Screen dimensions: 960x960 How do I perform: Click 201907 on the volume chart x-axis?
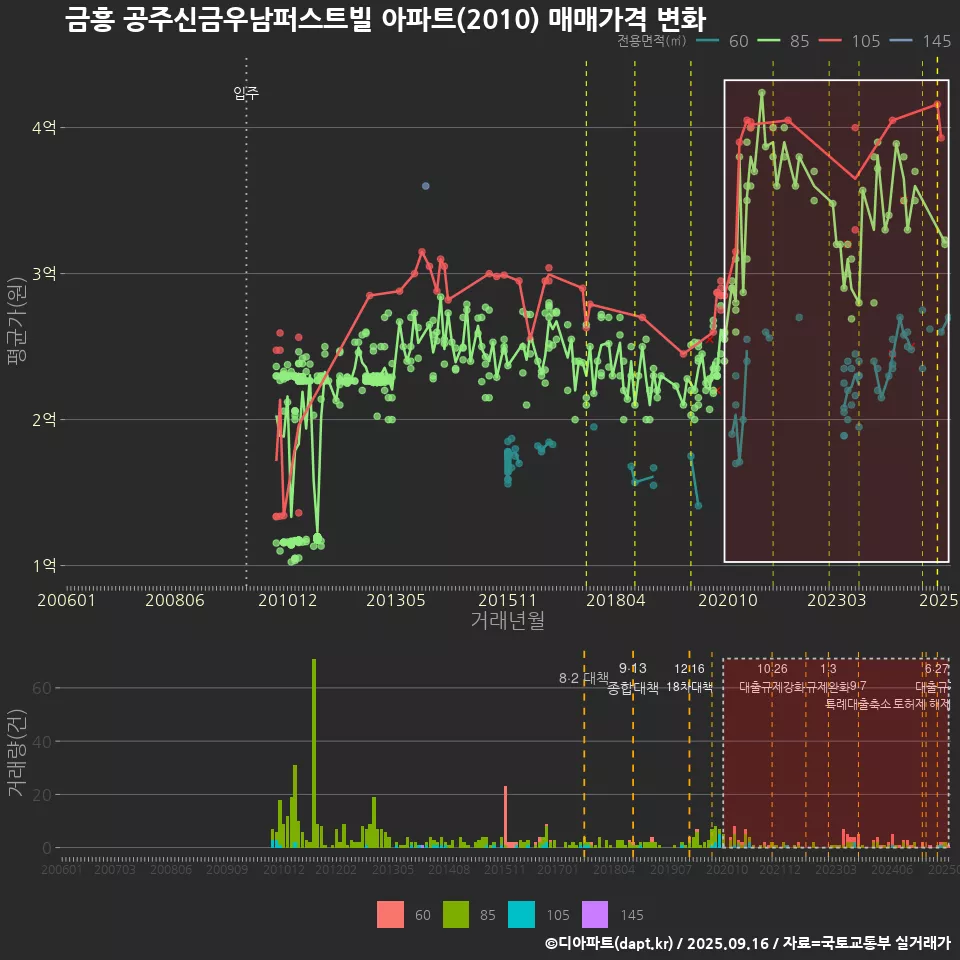pyautogui.click(x=671, y=869)
